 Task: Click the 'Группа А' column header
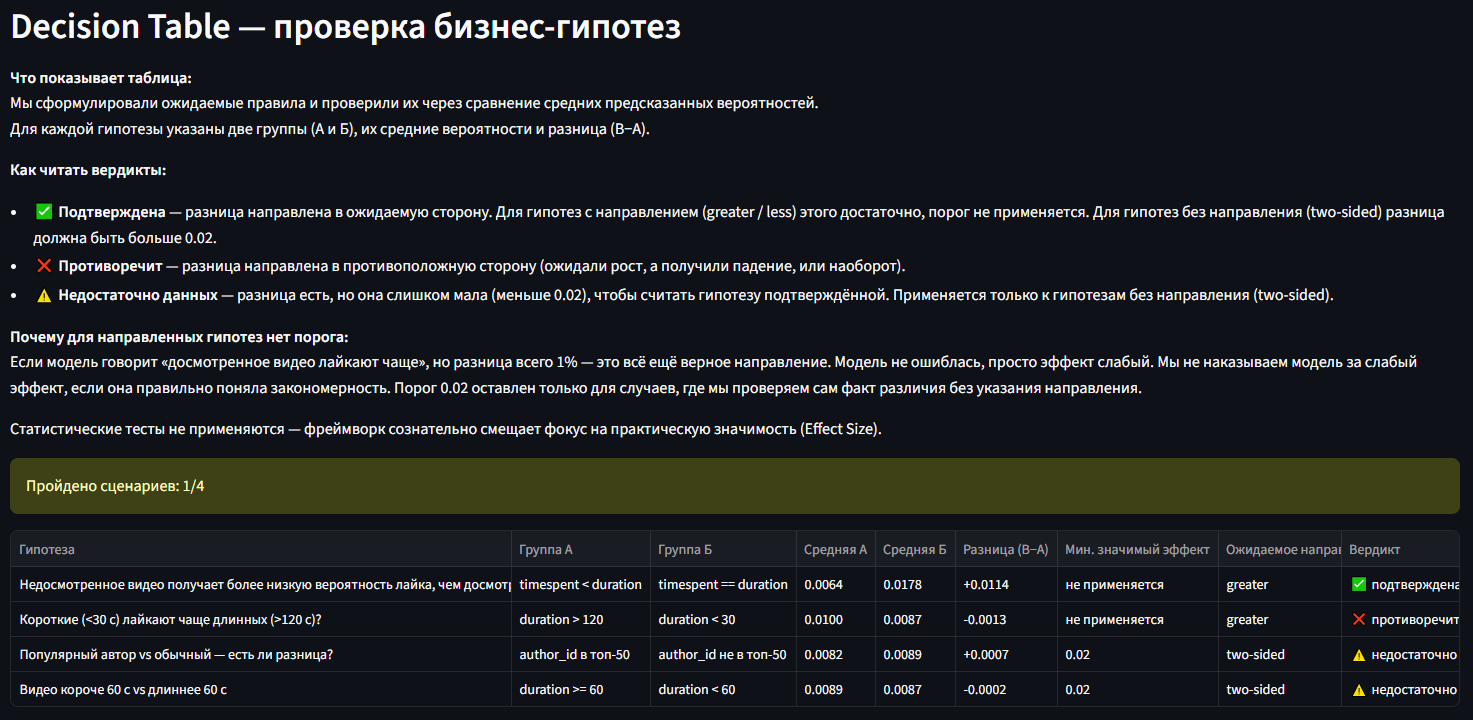(581, 550)
